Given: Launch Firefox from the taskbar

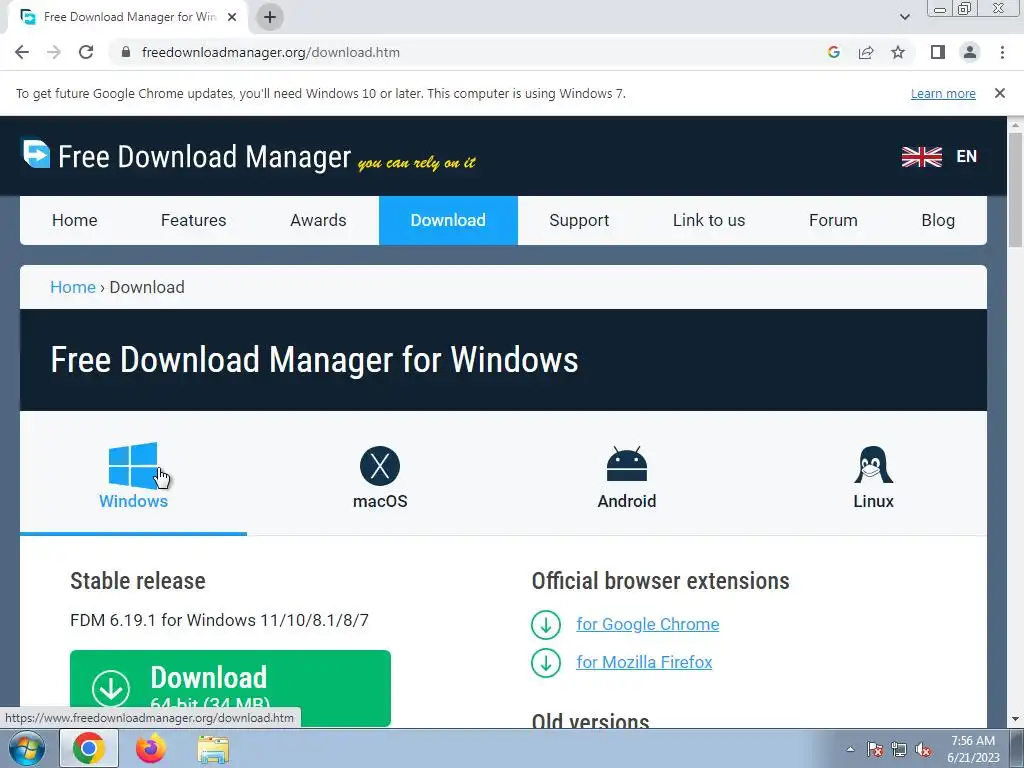Looking at the screenshot, I should pyautogui.click(x=151, y=748).
